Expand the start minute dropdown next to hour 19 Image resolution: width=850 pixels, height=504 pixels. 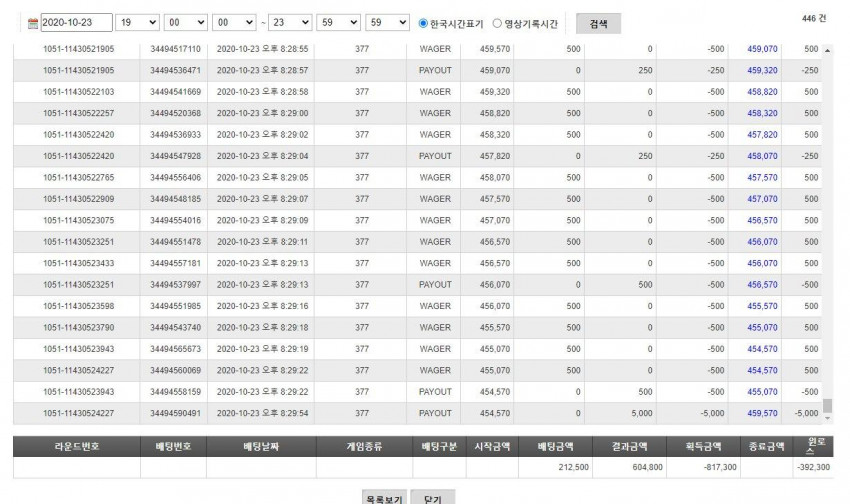point(185,23)
